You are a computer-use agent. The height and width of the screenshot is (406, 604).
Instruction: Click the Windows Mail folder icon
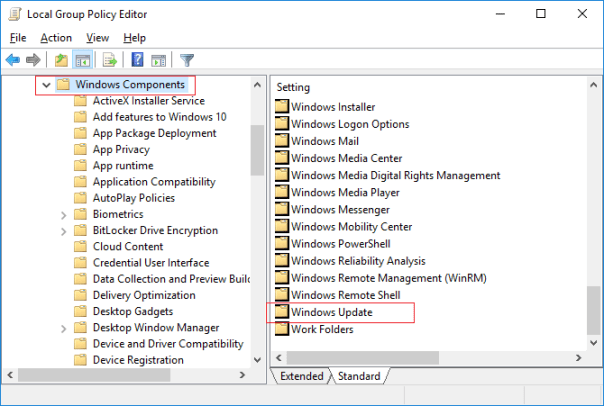click(x=282, y=141)
